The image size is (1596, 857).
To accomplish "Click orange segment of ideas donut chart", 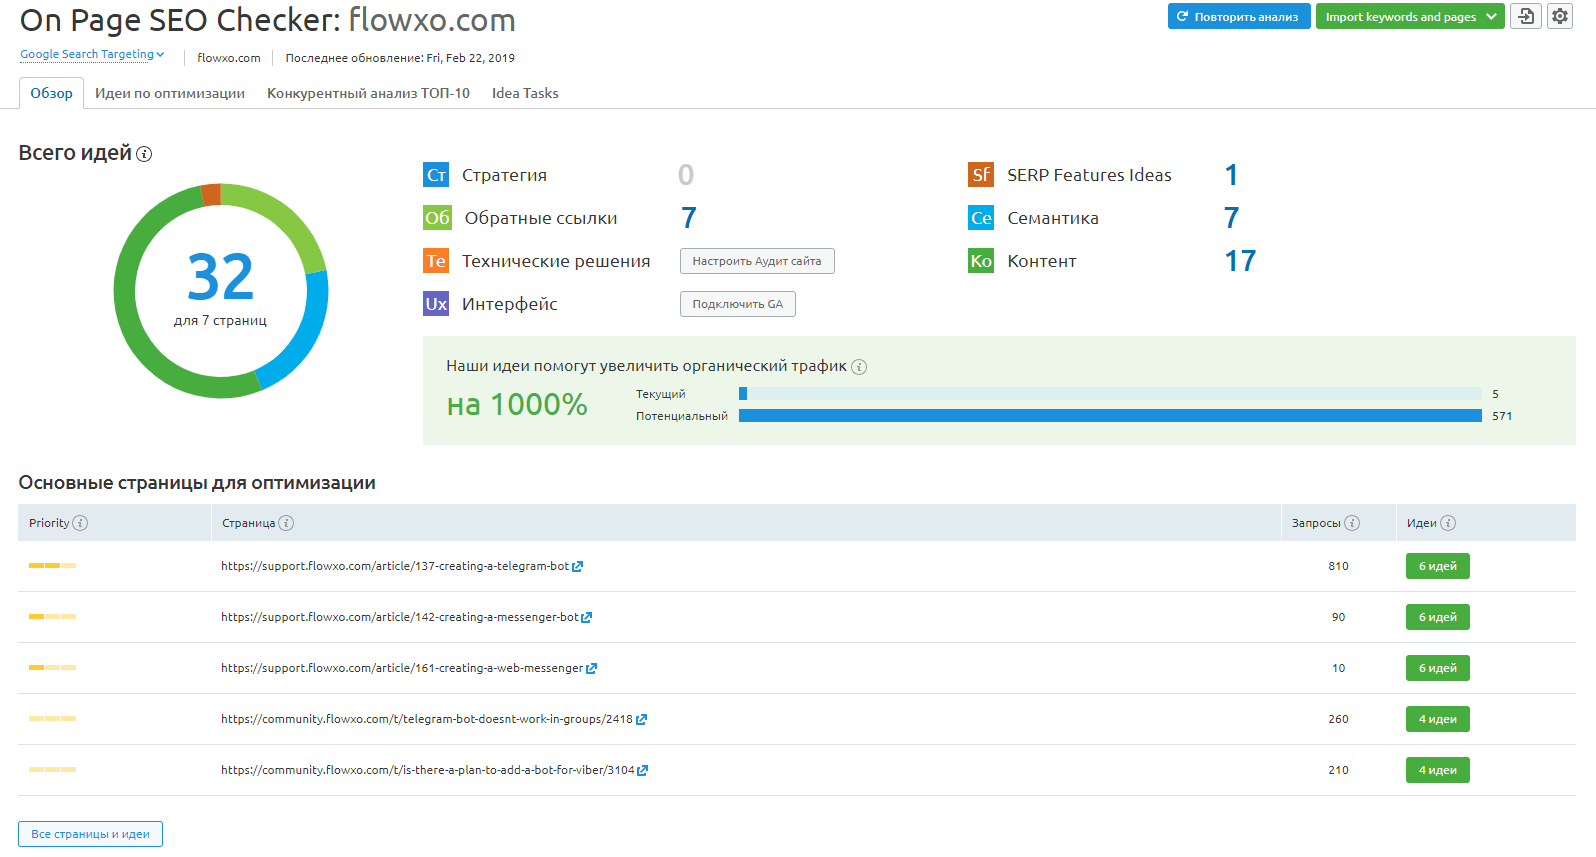I will pyautogui.click(x=211, y=195).
